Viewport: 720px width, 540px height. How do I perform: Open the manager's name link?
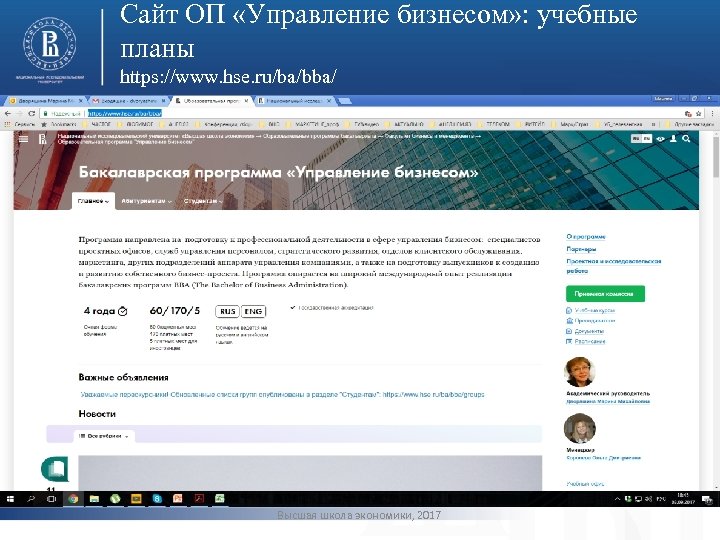(603, 458)
